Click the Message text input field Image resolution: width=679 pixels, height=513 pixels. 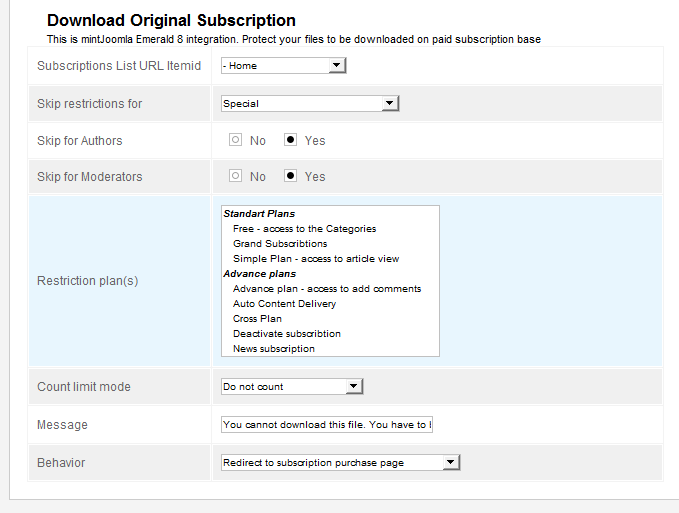[327, 425]
